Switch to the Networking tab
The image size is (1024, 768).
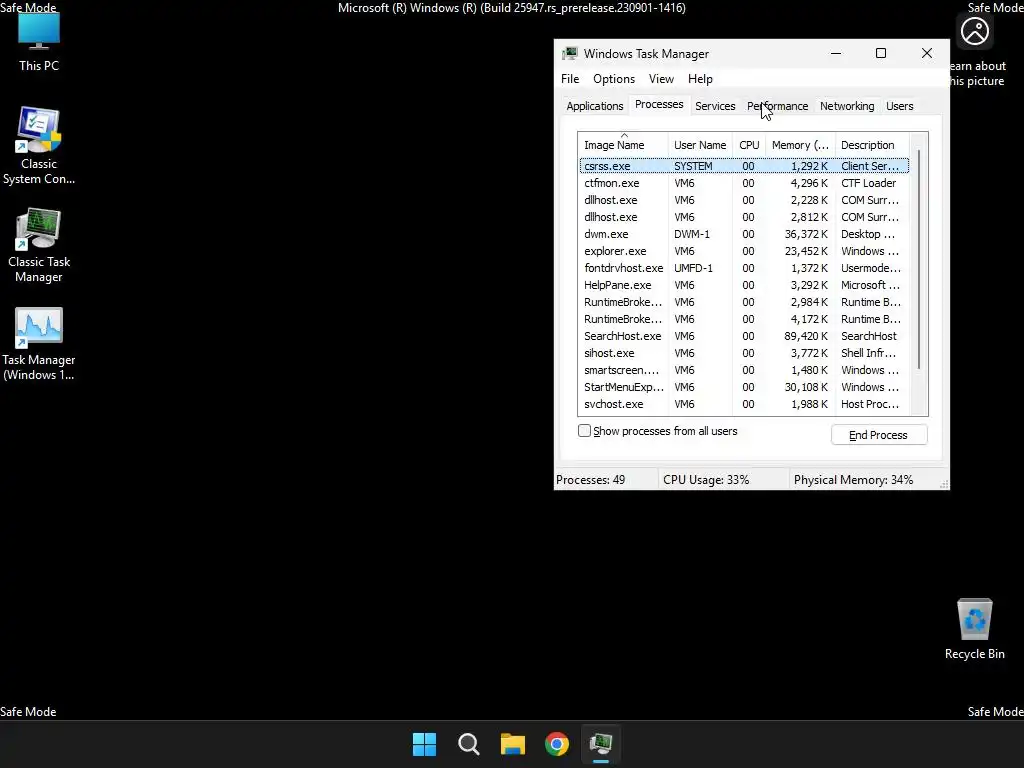(x=847, y=106)
